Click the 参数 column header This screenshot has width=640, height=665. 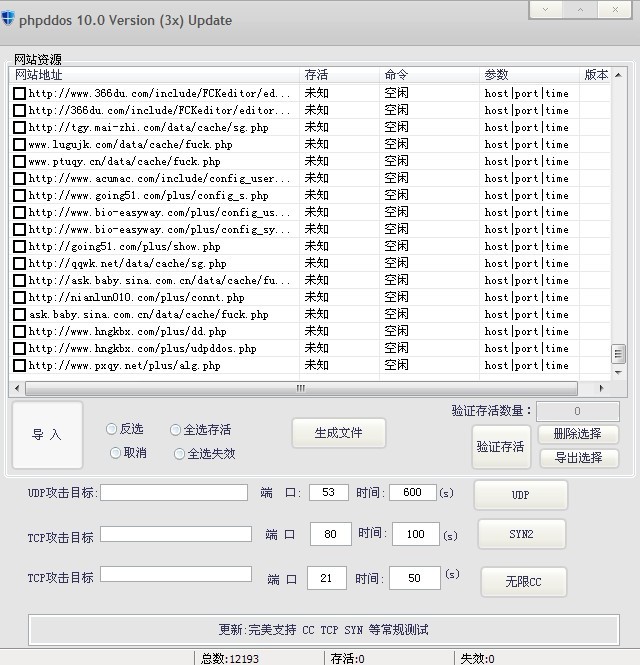click(529, 75)
